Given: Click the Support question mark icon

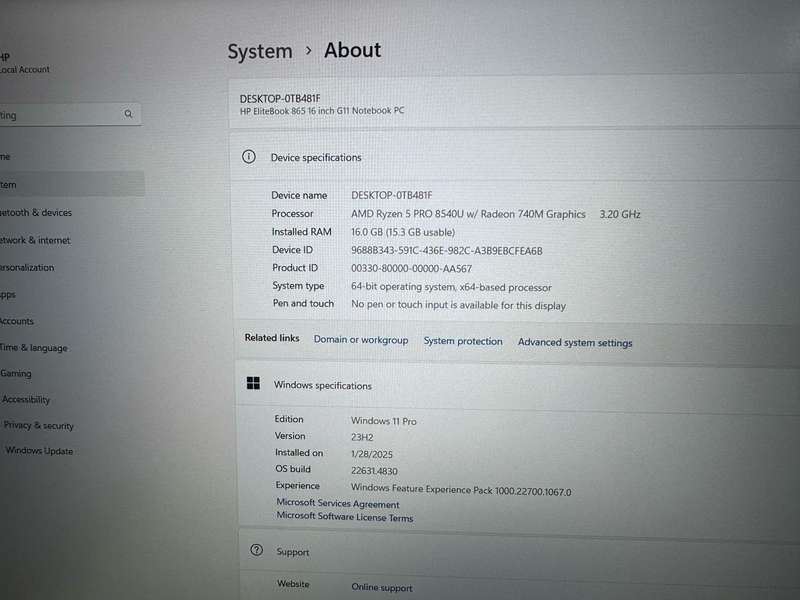Looking at the screenshot, I should 257,550.
